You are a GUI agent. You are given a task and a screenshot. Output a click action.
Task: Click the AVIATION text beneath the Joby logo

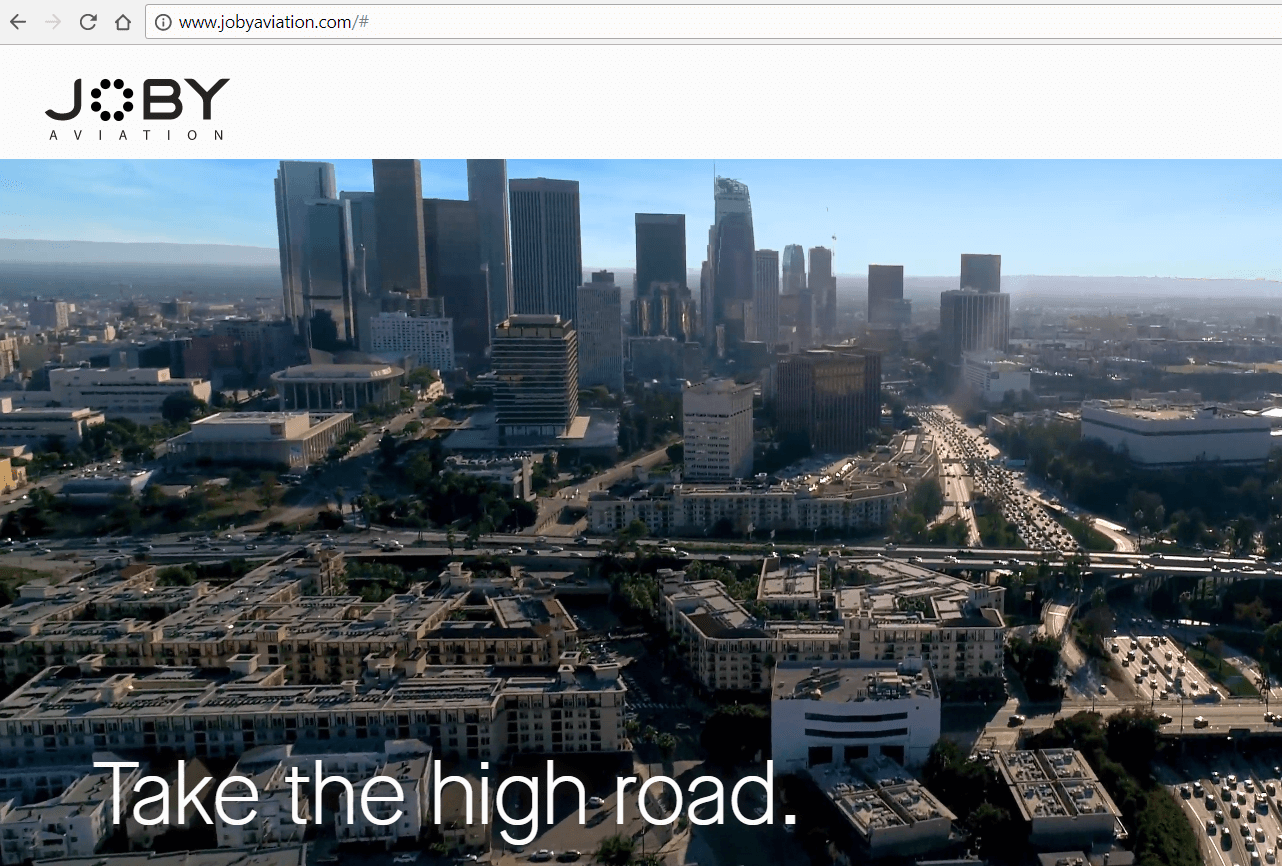coord(136,135)
